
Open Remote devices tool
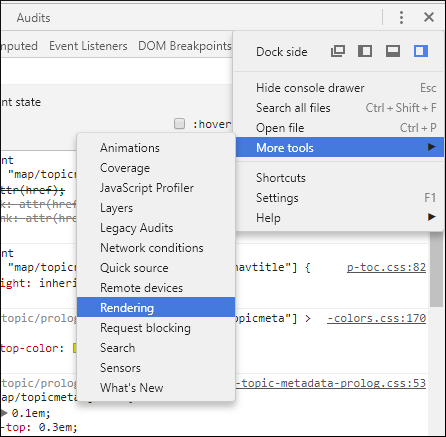[x=156, y=288]
